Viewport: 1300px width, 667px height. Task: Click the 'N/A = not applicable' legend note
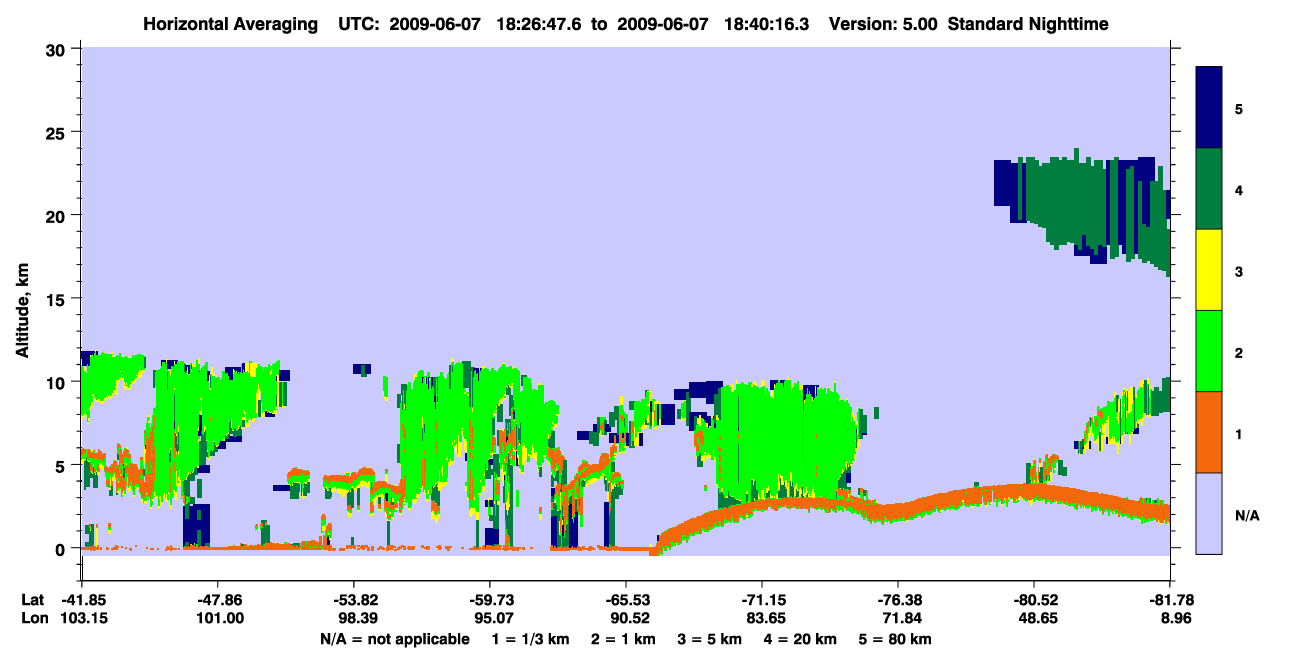point(395,639)
